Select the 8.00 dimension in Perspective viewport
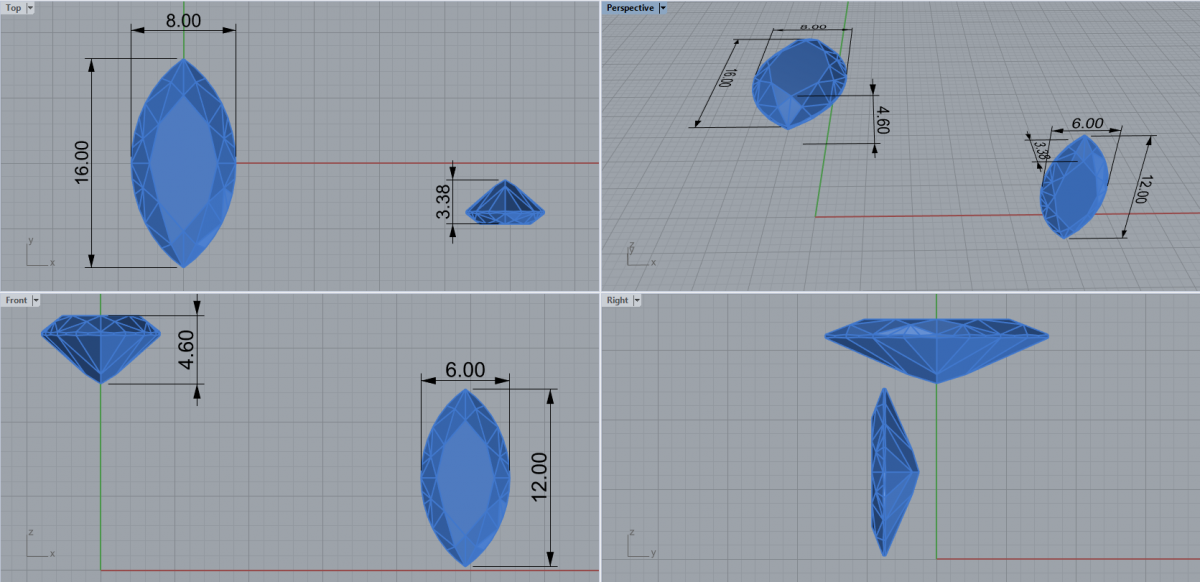 pyautogui.click(x=814, y=27)
